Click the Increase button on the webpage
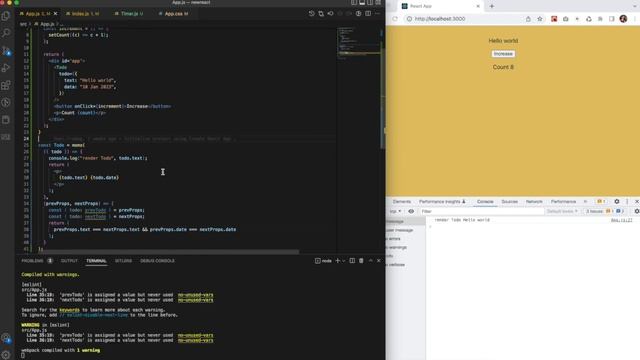The image size is (640, 360). tap(503, 54)
